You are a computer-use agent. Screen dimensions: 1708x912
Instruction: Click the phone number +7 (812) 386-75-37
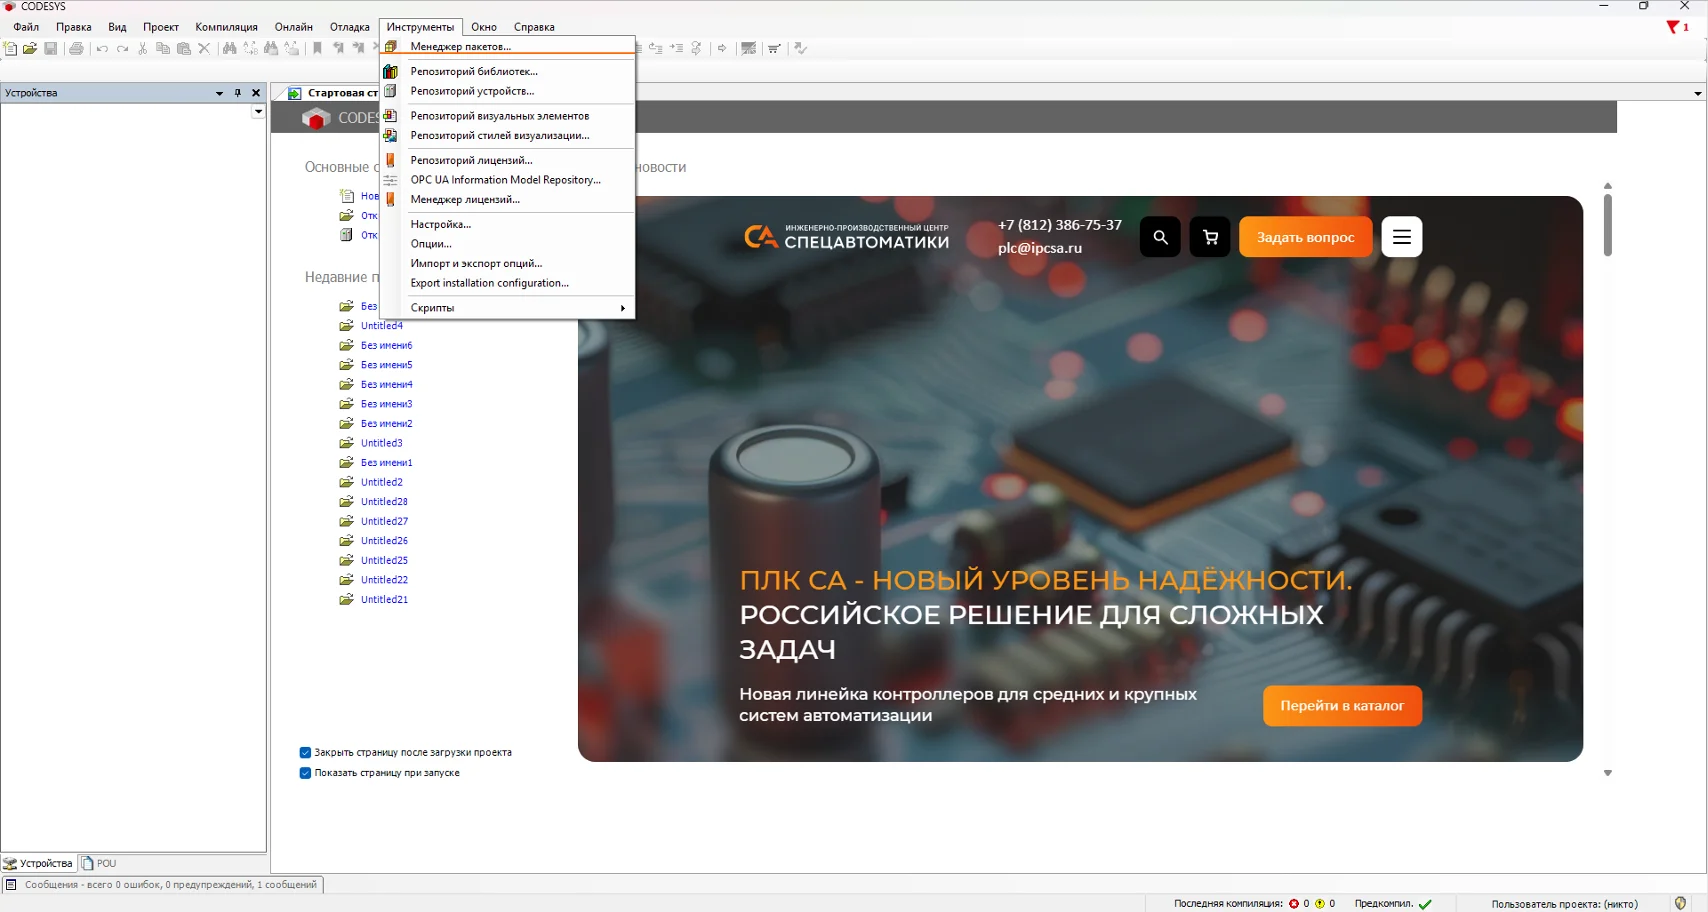coord(1060,225)
